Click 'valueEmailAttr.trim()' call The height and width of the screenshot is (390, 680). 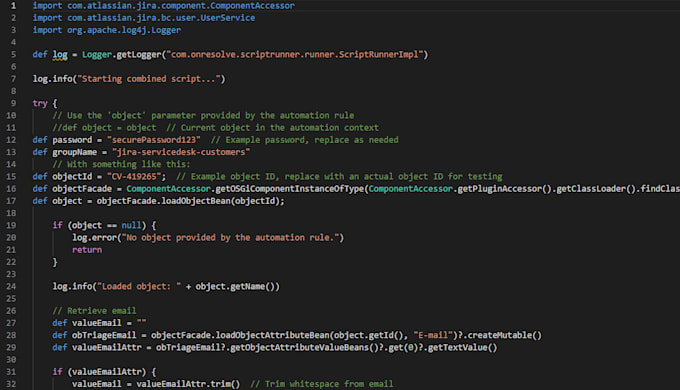(x=188, y=384)
